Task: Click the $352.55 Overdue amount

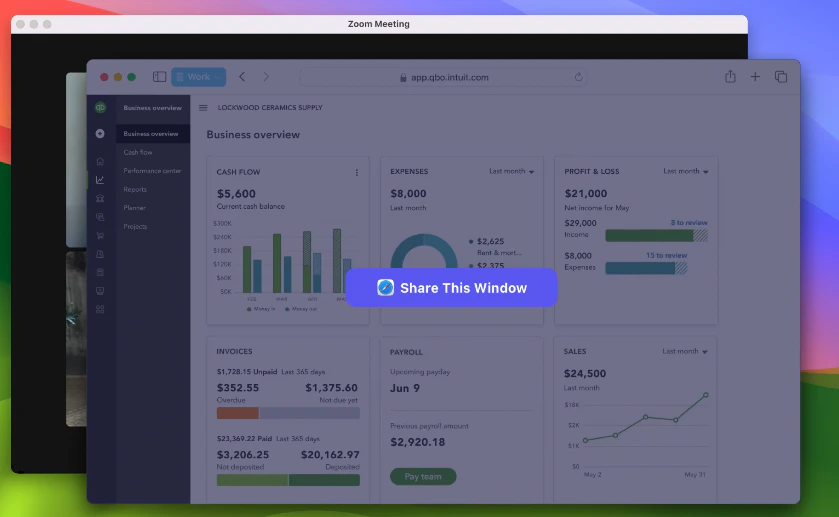Action: (x=238, y=387)
